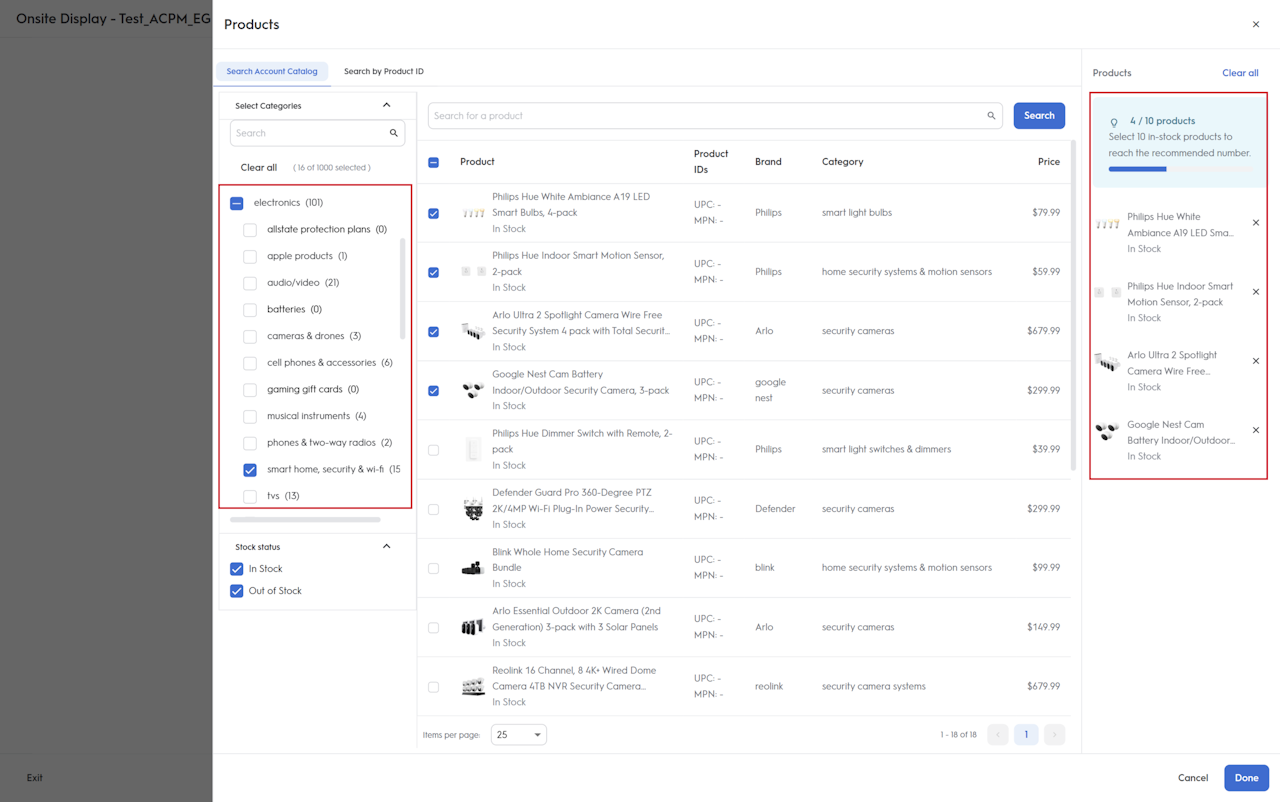1280x802 pixels.
Task: Click Exit in the background Onsite Display page
Action: [35, 778]
